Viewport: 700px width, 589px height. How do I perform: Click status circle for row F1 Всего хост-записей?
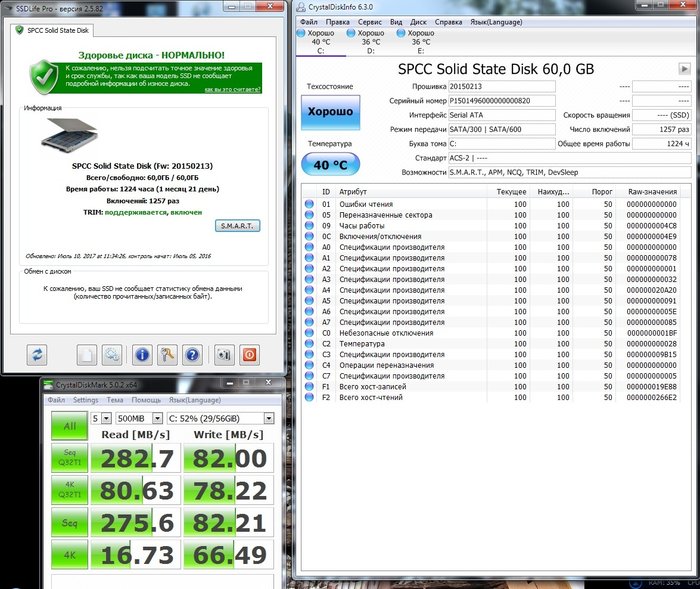click(309, 386)
